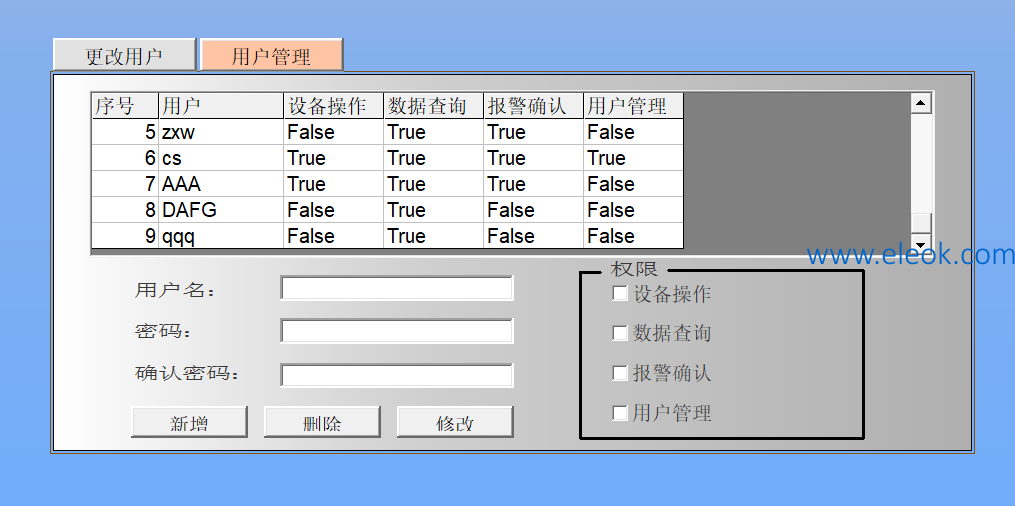Check the 报警确认 permission checkbox
1015x506 pixels.
[x=619, y=373]
